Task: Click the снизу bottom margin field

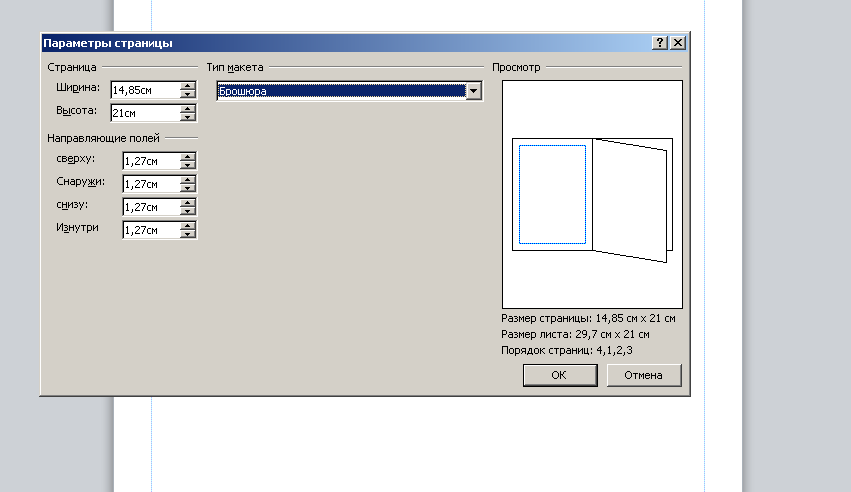Action: pos(151,207)
